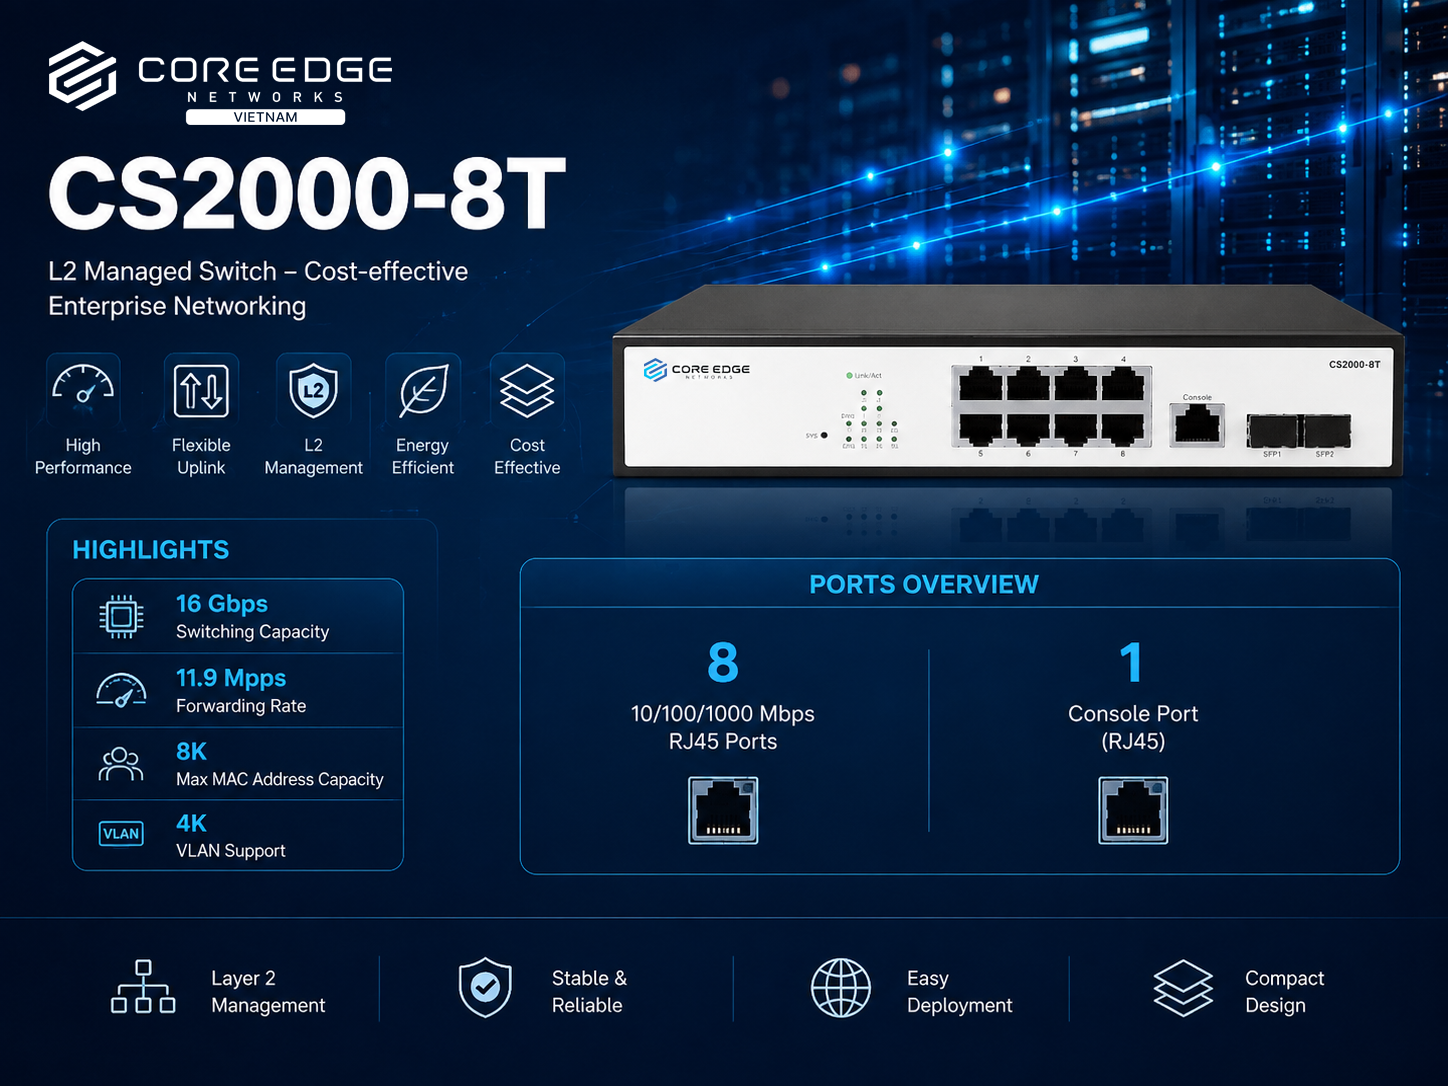Click RJ45 port 1 on the switch
1448x1086 pixels.
[981, 385]
